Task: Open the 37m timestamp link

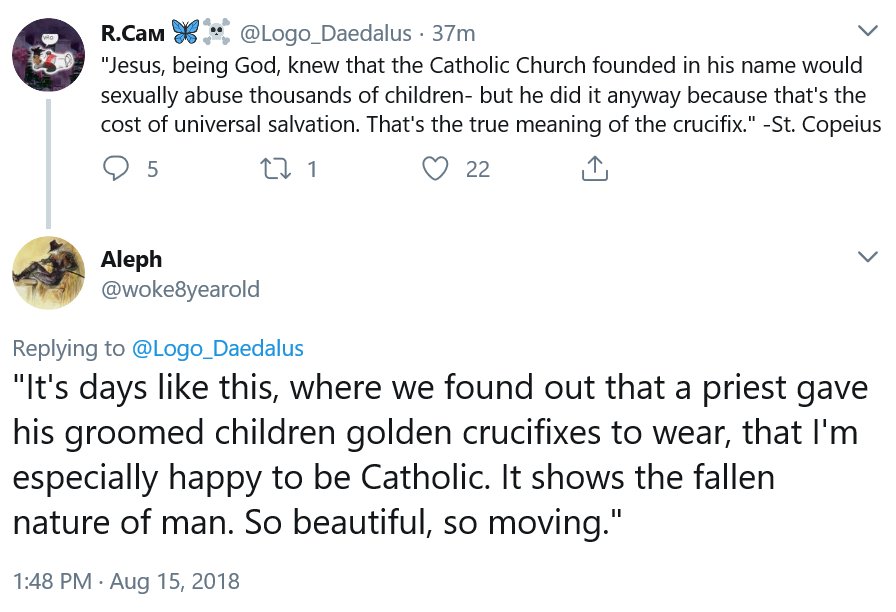Action: [452, 33]
